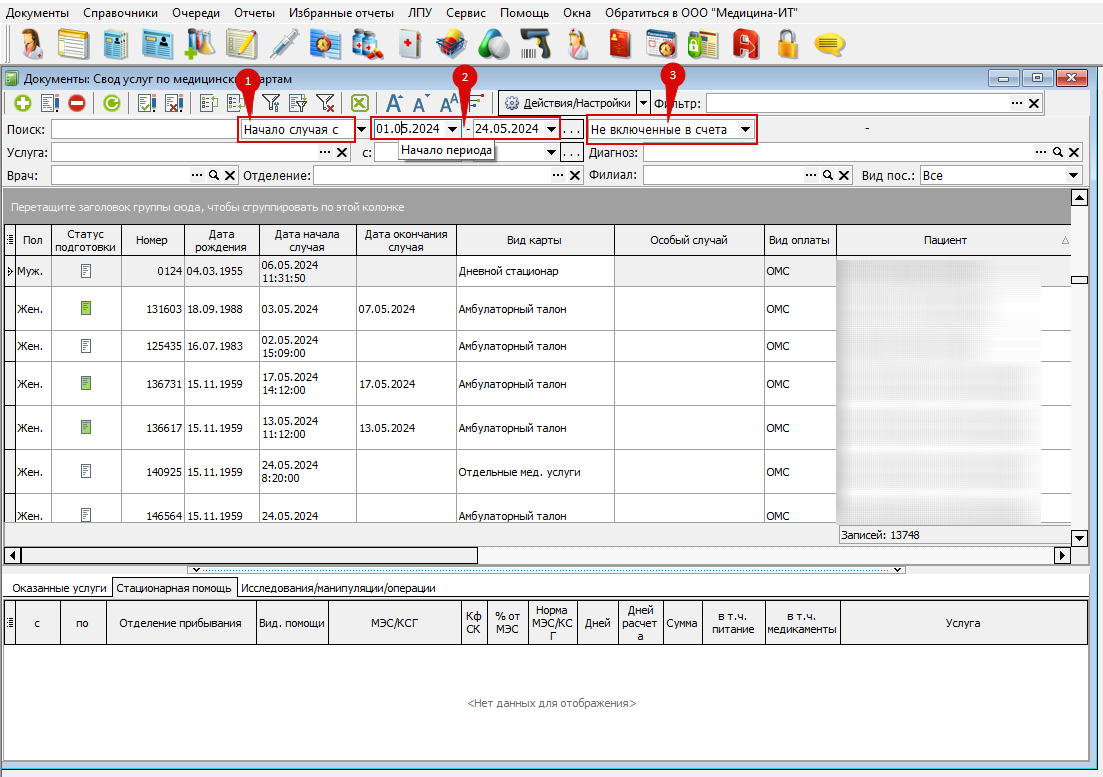Clear the Отделение field
This screenshot has height=777, width=1103.
coord(575,176)
